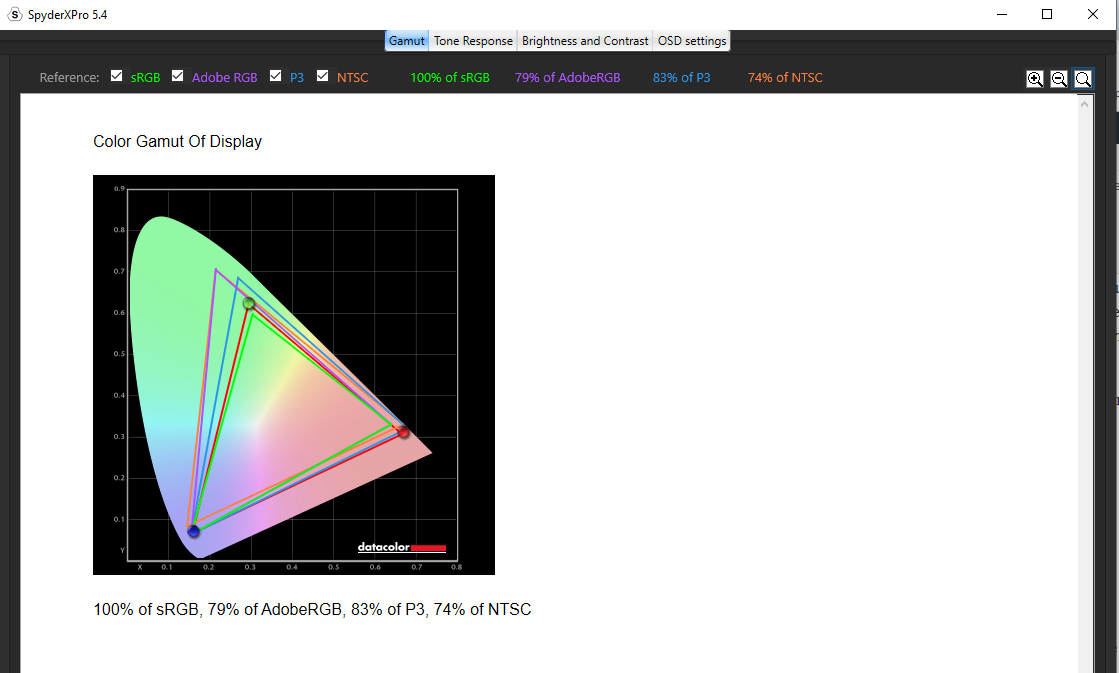Image resolution: width=1119 pixels, height=673 pixels.
Task: Click the 'Color Gamut Of Display' heading
Action: pyautogui.click(x=178, y=141)
